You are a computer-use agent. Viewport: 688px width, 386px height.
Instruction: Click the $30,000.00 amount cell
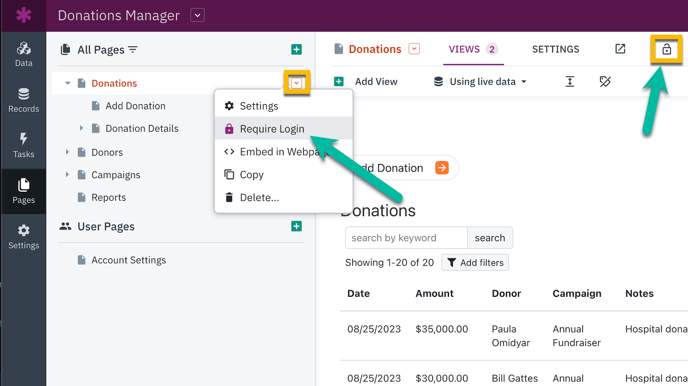click(442, 378)
